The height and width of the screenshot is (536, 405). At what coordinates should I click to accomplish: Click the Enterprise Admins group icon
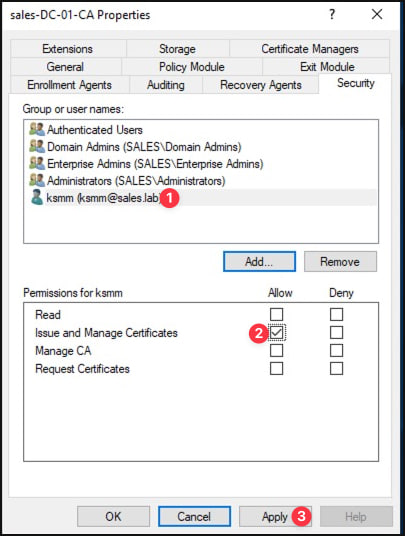37,163
